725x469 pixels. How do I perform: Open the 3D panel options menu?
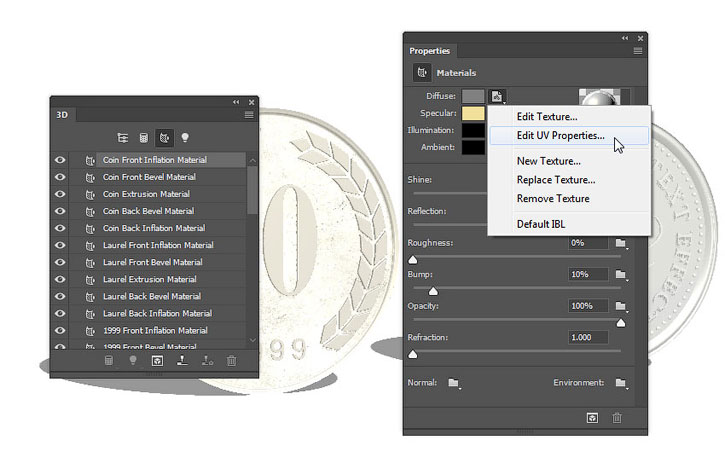(249, 115)
